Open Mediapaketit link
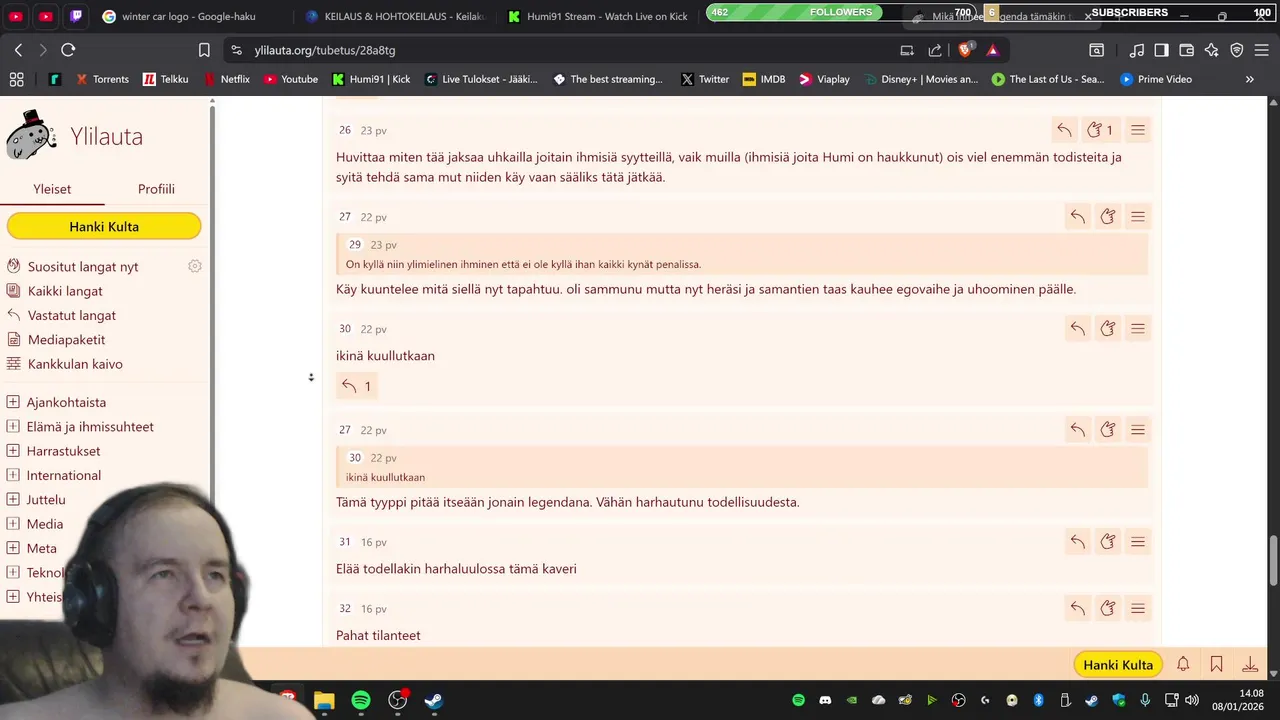This screenshot has height=720, width=1280. click(66, 340)
